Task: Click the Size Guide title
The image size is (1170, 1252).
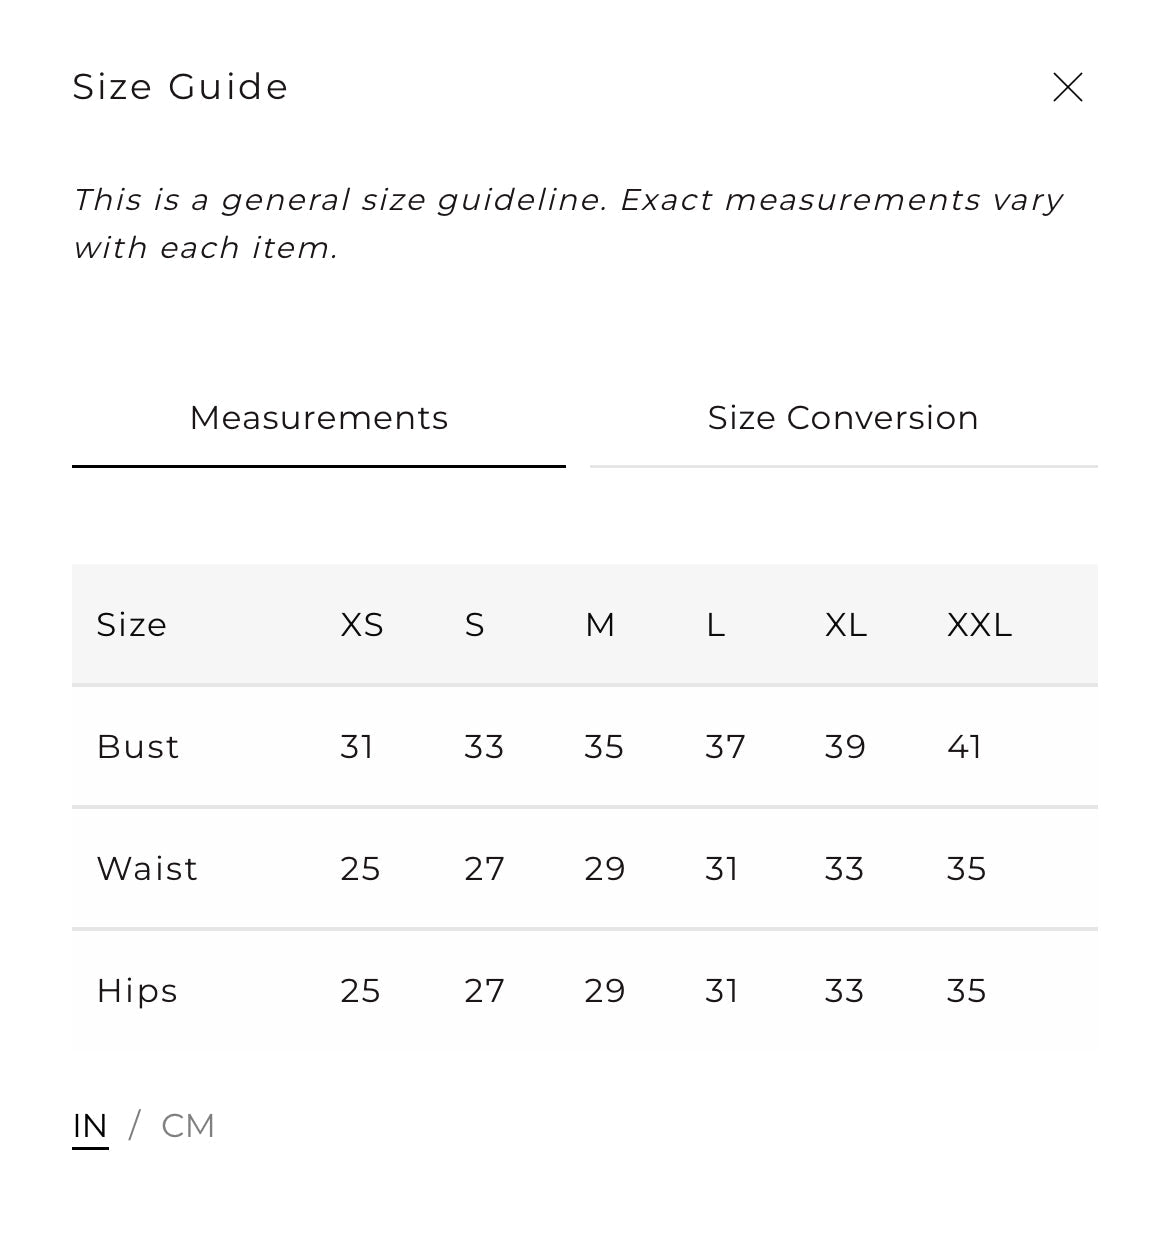Action: [x=181, y=87]
